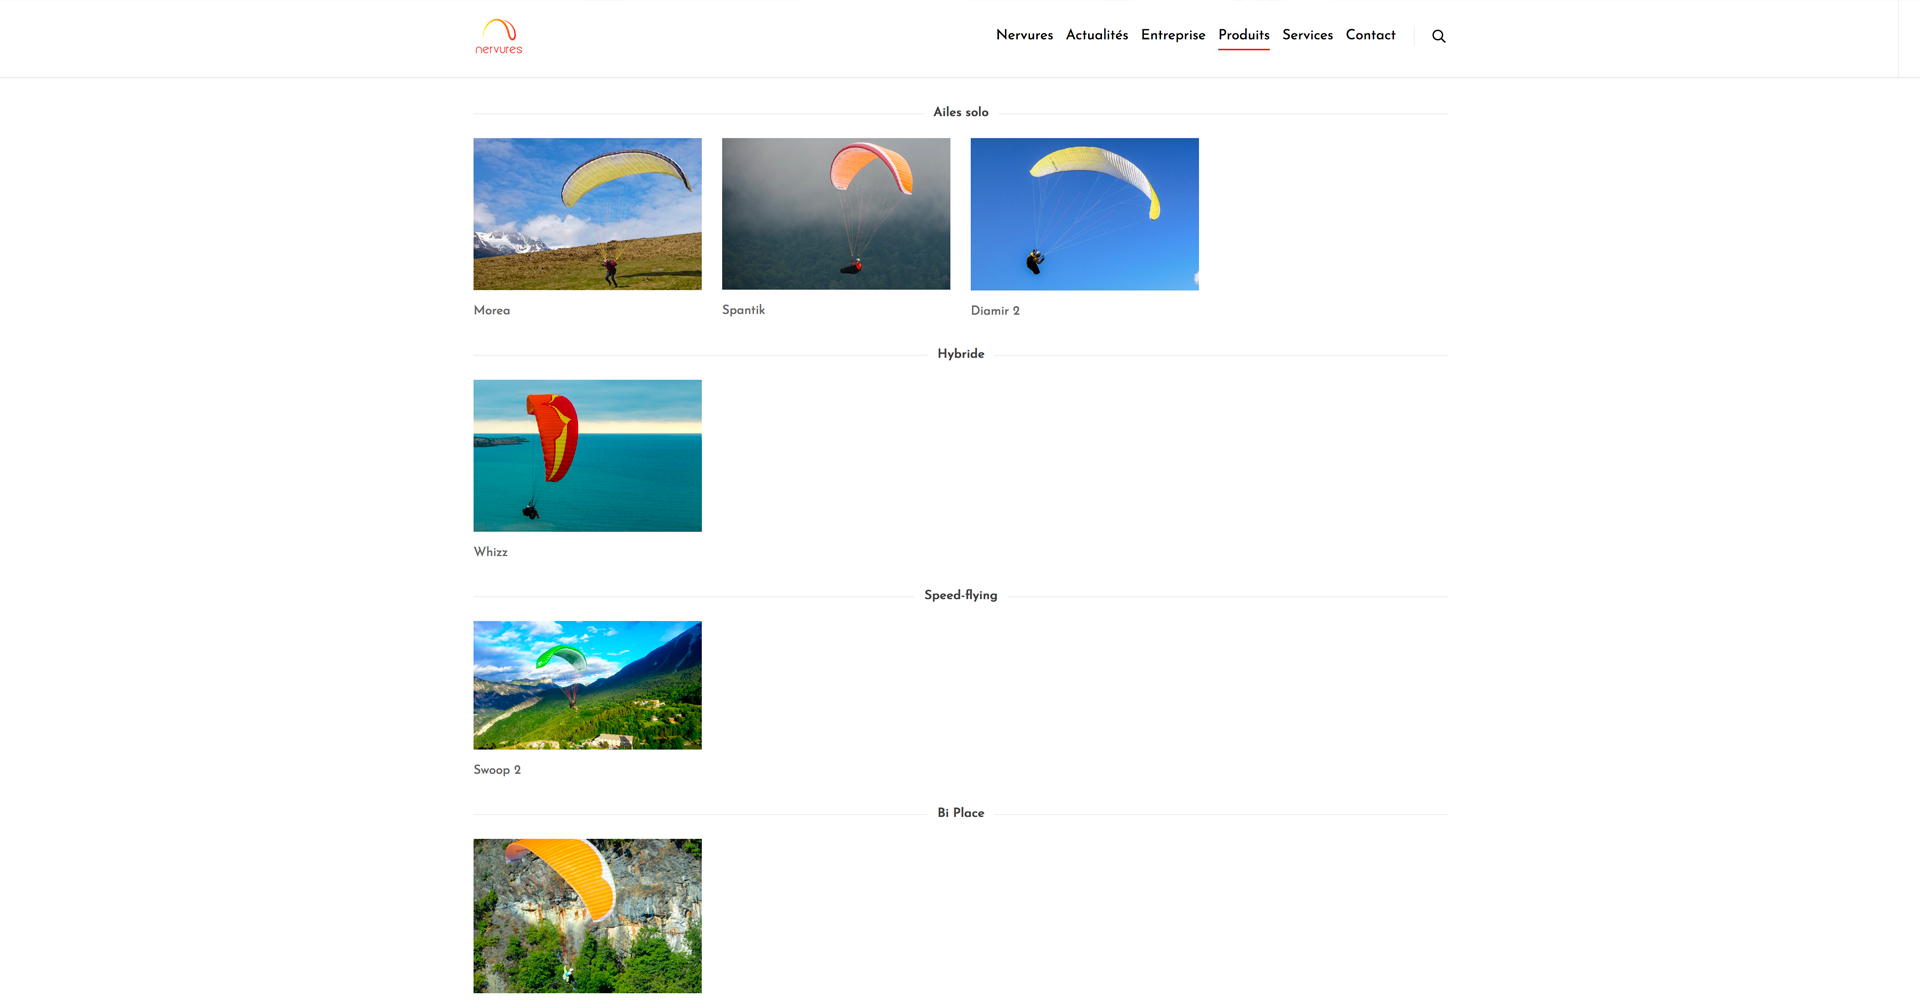
Task: Open the search magnifier icon
Action: [x=1438, y=36]
